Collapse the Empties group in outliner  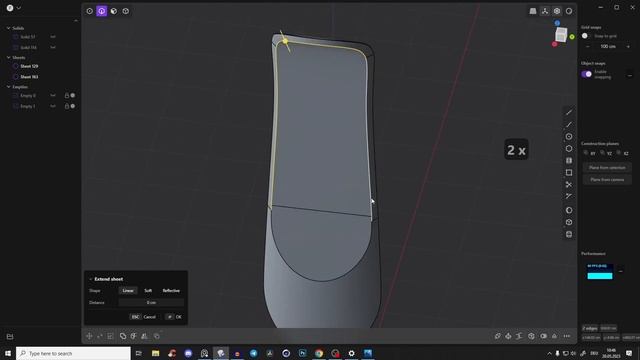coord(9,87)
